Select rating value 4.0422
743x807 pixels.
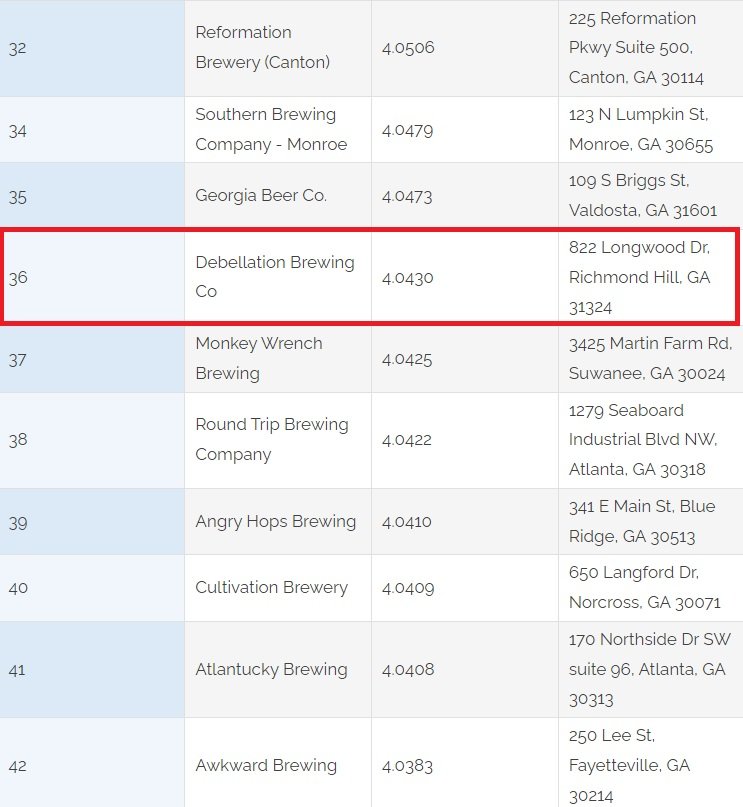tap(407, 440)
